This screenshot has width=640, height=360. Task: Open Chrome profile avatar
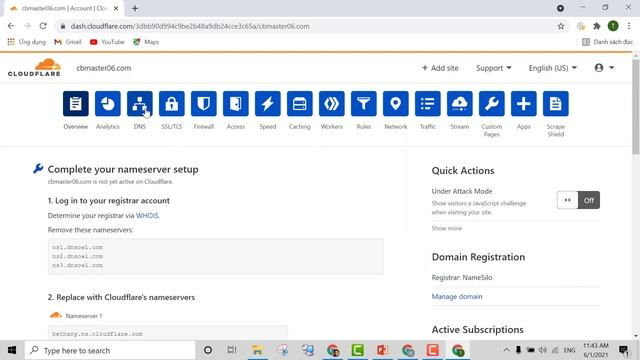[613, 26]
